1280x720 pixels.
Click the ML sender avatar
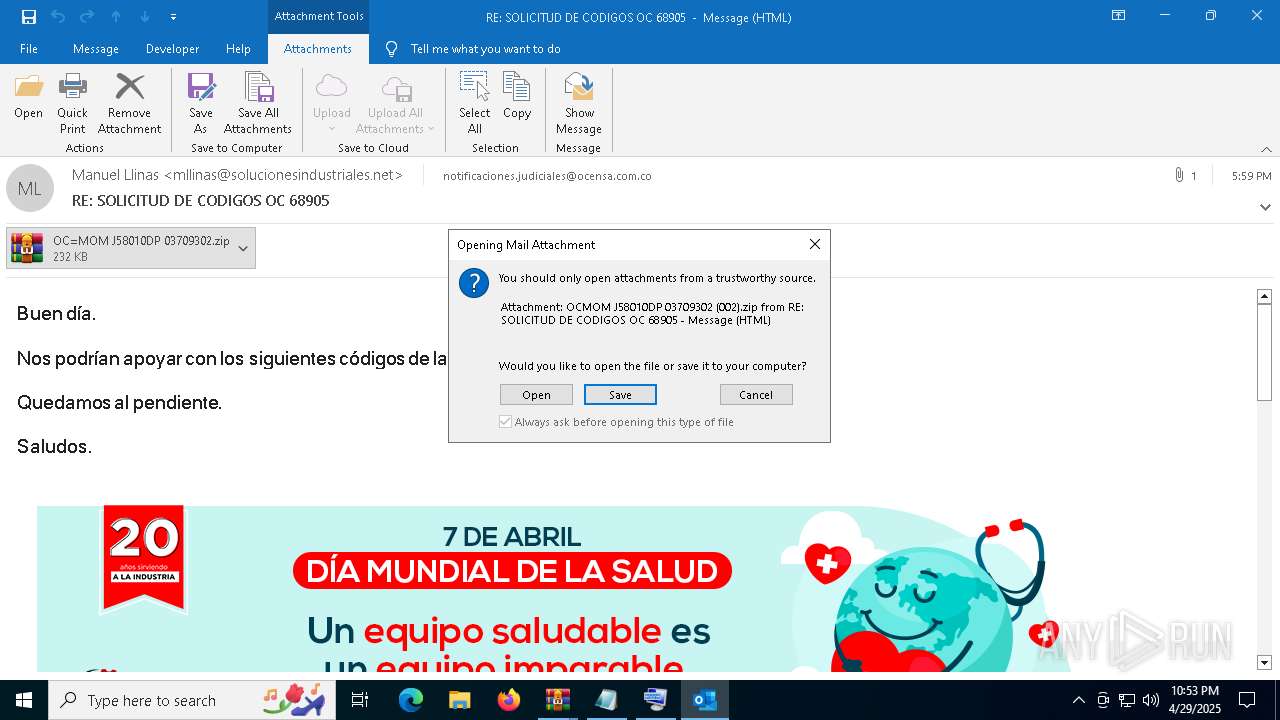pos(30,188)
